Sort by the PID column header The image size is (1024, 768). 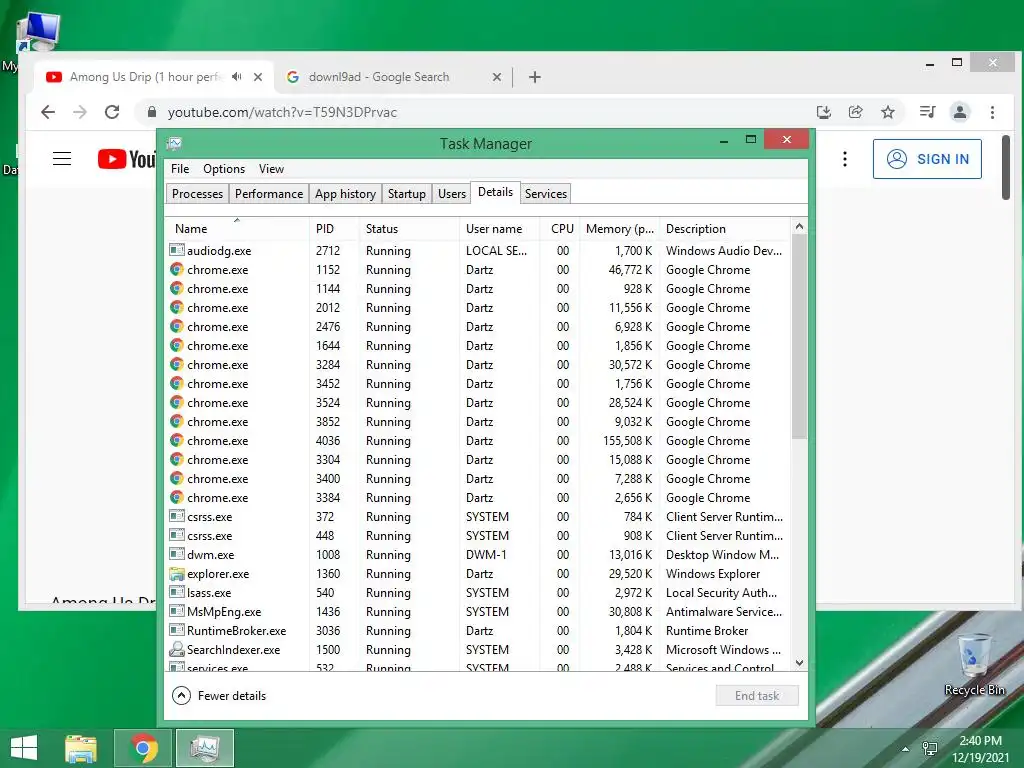coord(334,229)
